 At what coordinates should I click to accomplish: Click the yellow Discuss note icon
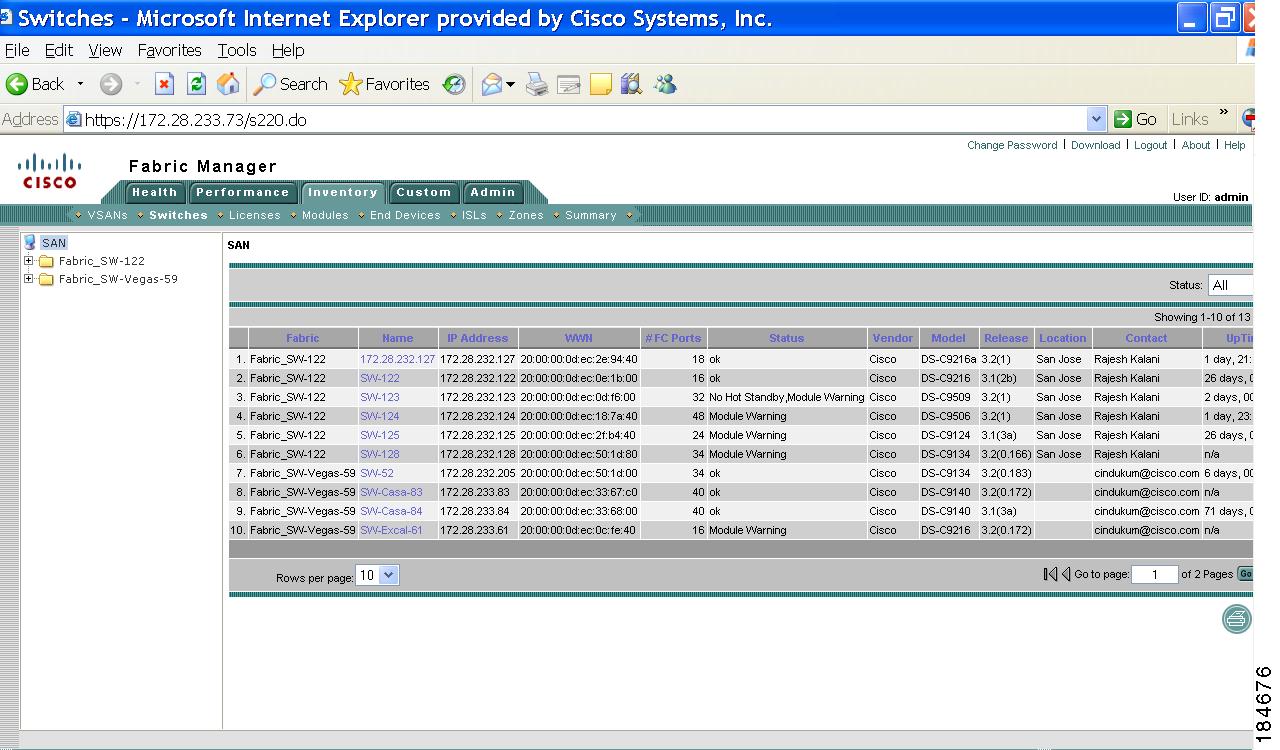(601, 85)
